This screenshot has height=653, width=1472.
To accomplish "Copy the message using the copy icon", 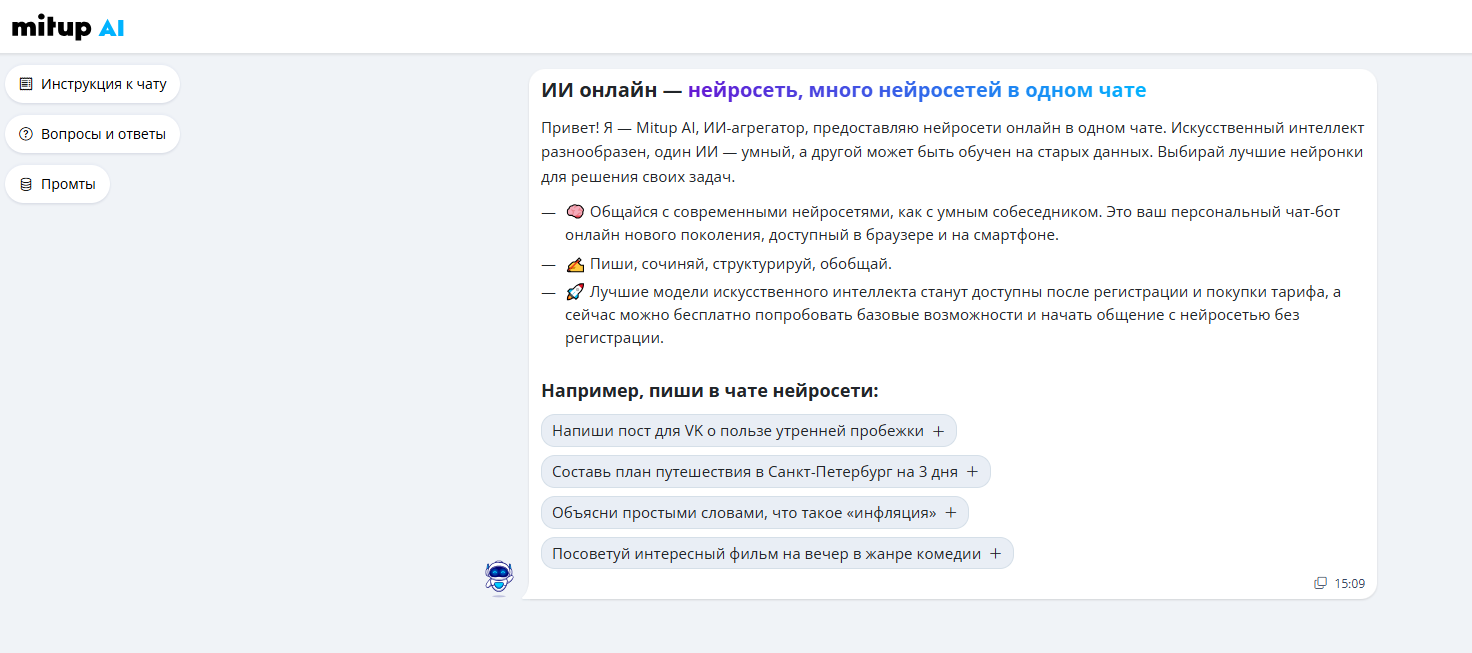I will 1320,583.
